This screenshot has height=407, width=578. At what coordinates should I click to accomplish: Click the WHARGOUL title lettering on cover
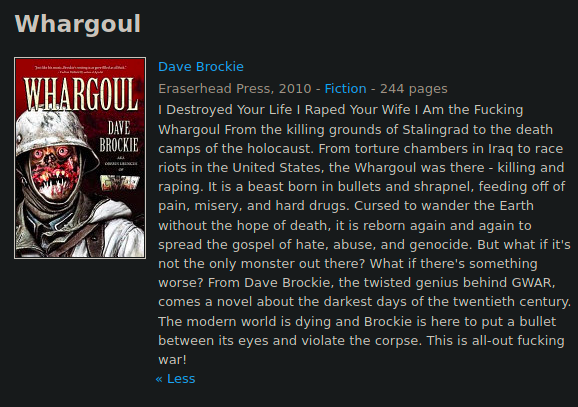(x=81, y=93)
